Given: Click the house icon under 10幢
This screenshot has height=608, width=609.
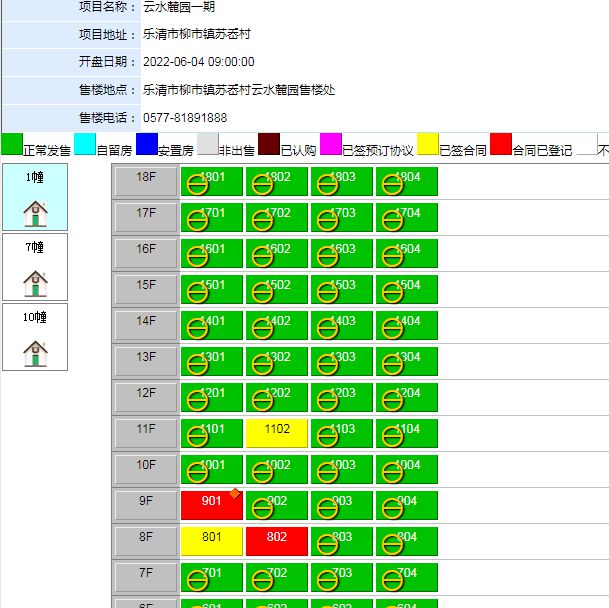Looking at the screenshot, I should point(36,353).
